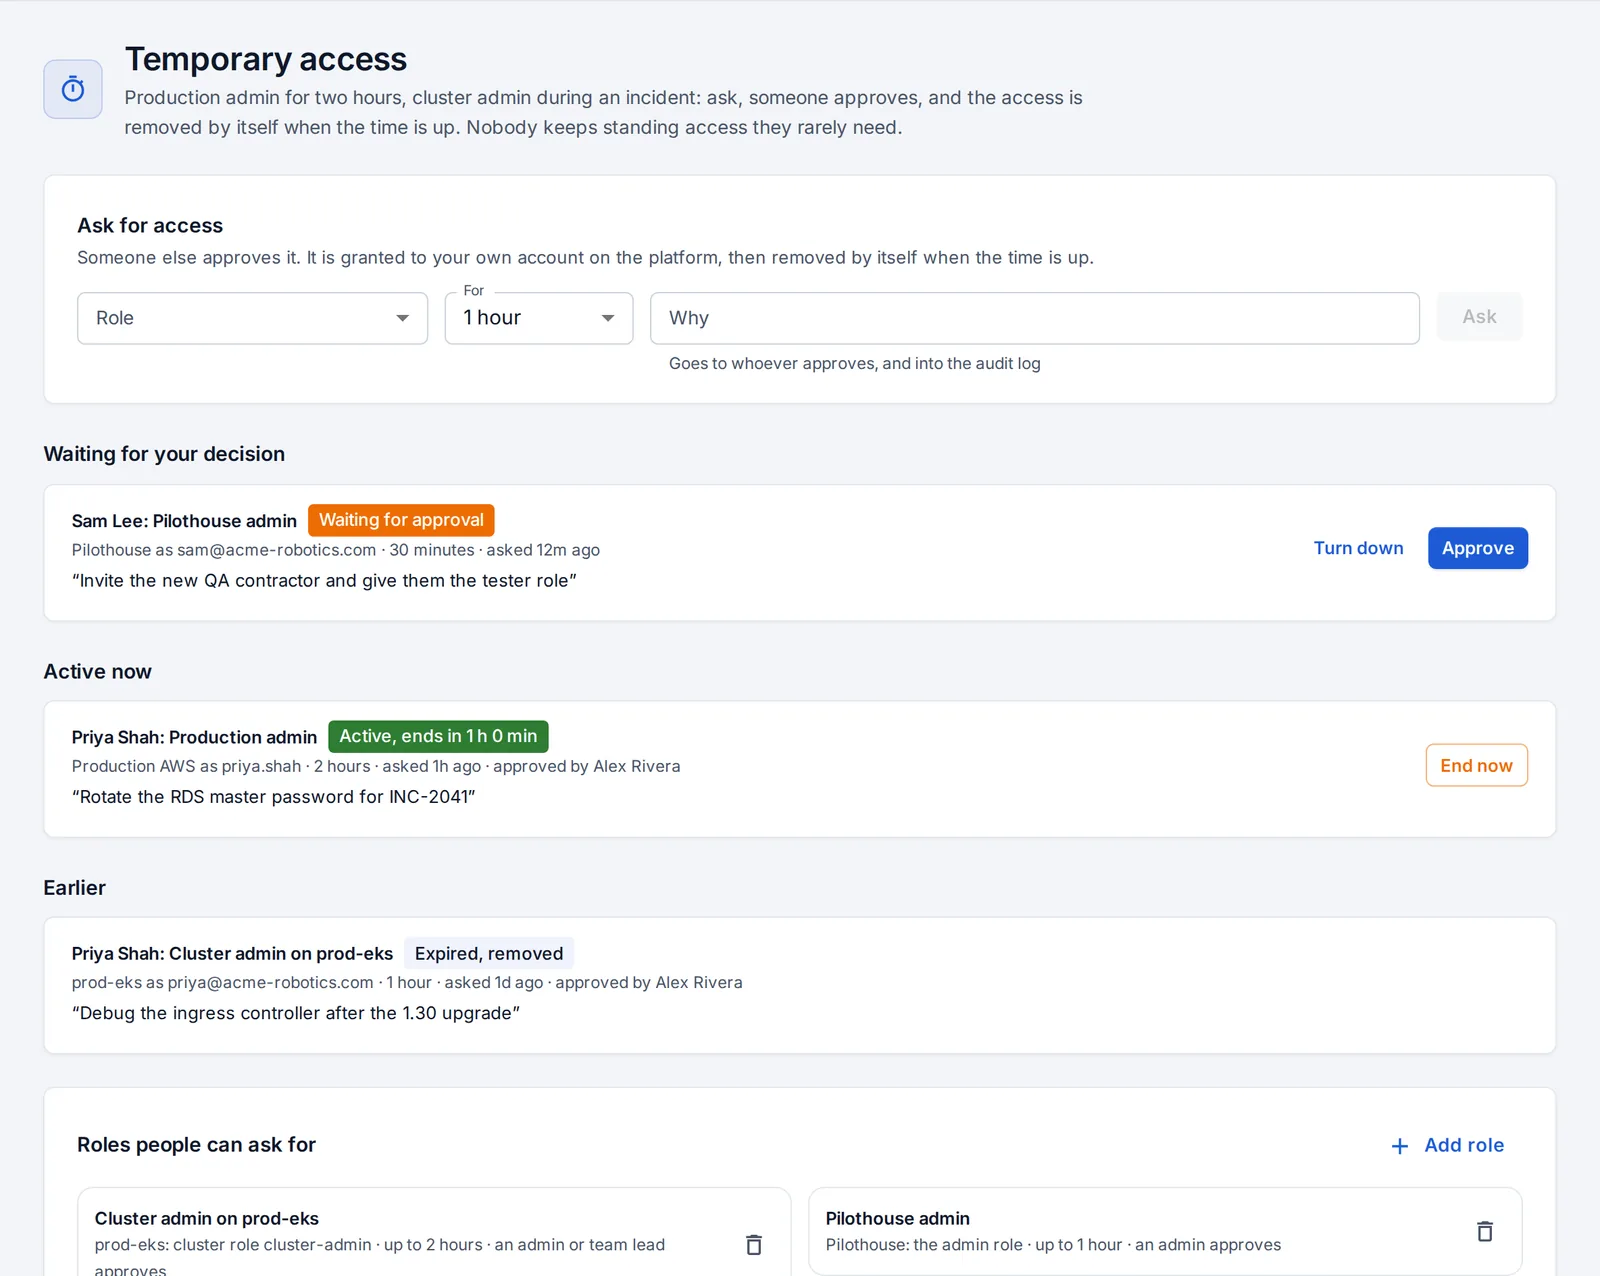Click the Ask button

[1479, 317]
